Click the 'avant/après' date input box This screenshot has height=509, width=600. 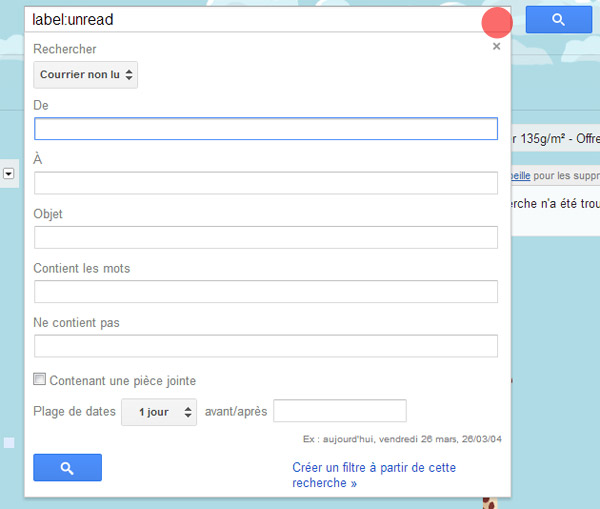pos(339,411)
